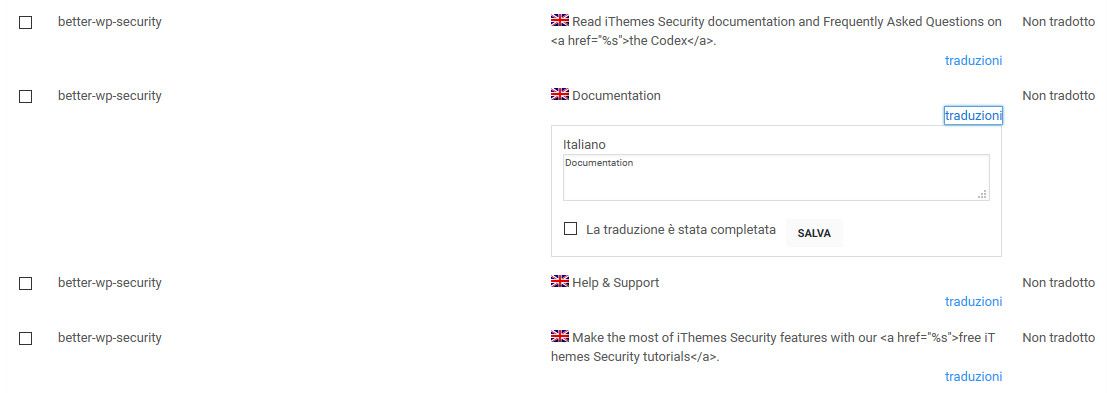Image resolution: width=1107 pixels, height=393 pixels.
Task: Click the 'Non tradotto' status for Documentation
Action: pos(1058,96)
